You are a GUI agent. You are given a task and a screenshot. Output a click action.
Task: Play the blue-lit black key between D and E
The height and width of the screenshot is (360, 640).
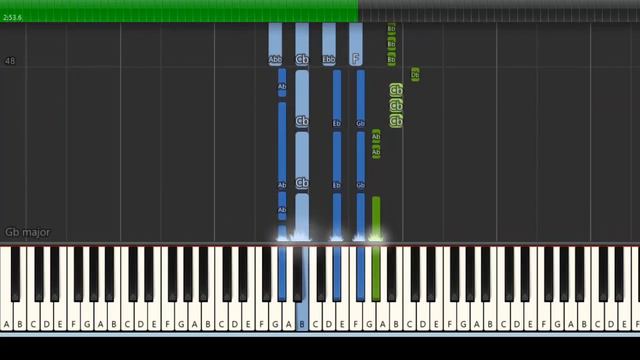click(337, 273)
